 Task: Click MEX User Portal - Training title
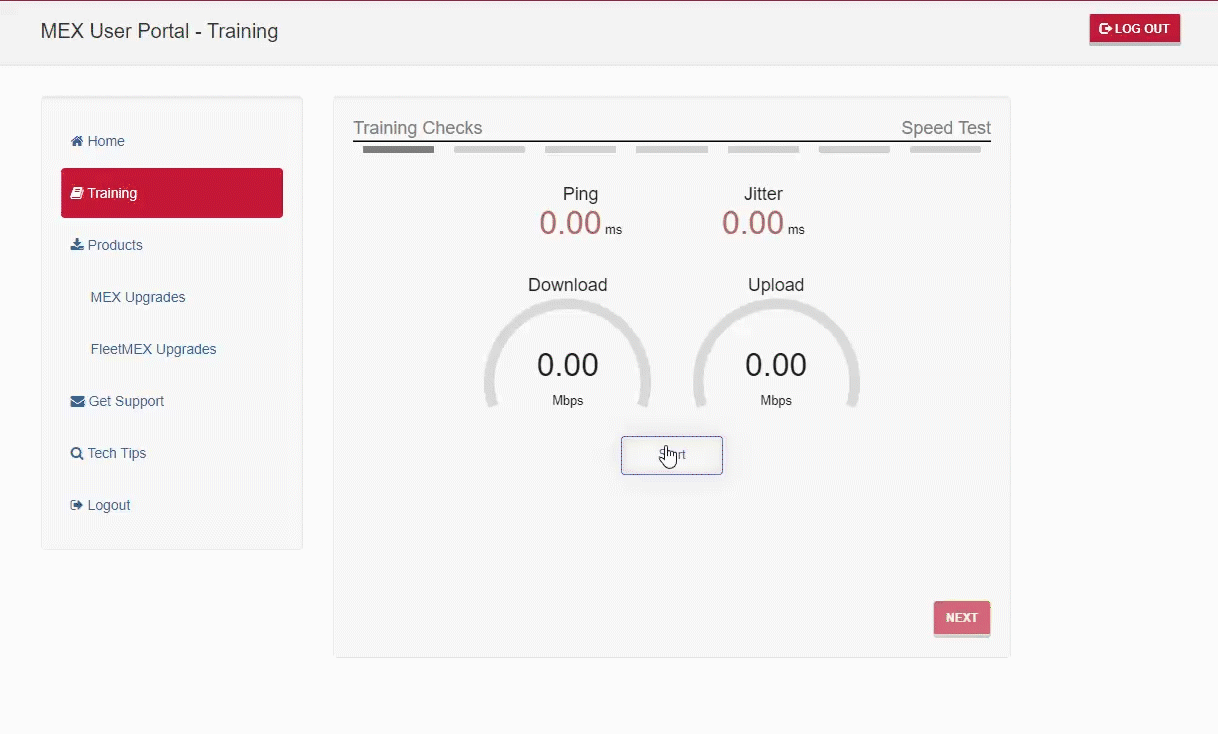[159, 31]
